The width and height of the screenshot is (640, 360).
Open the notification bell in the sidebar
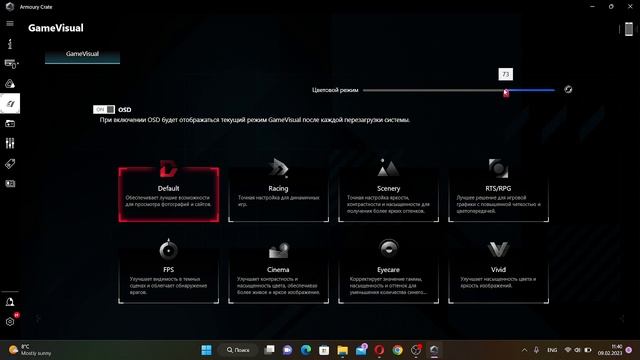(10, 302)
